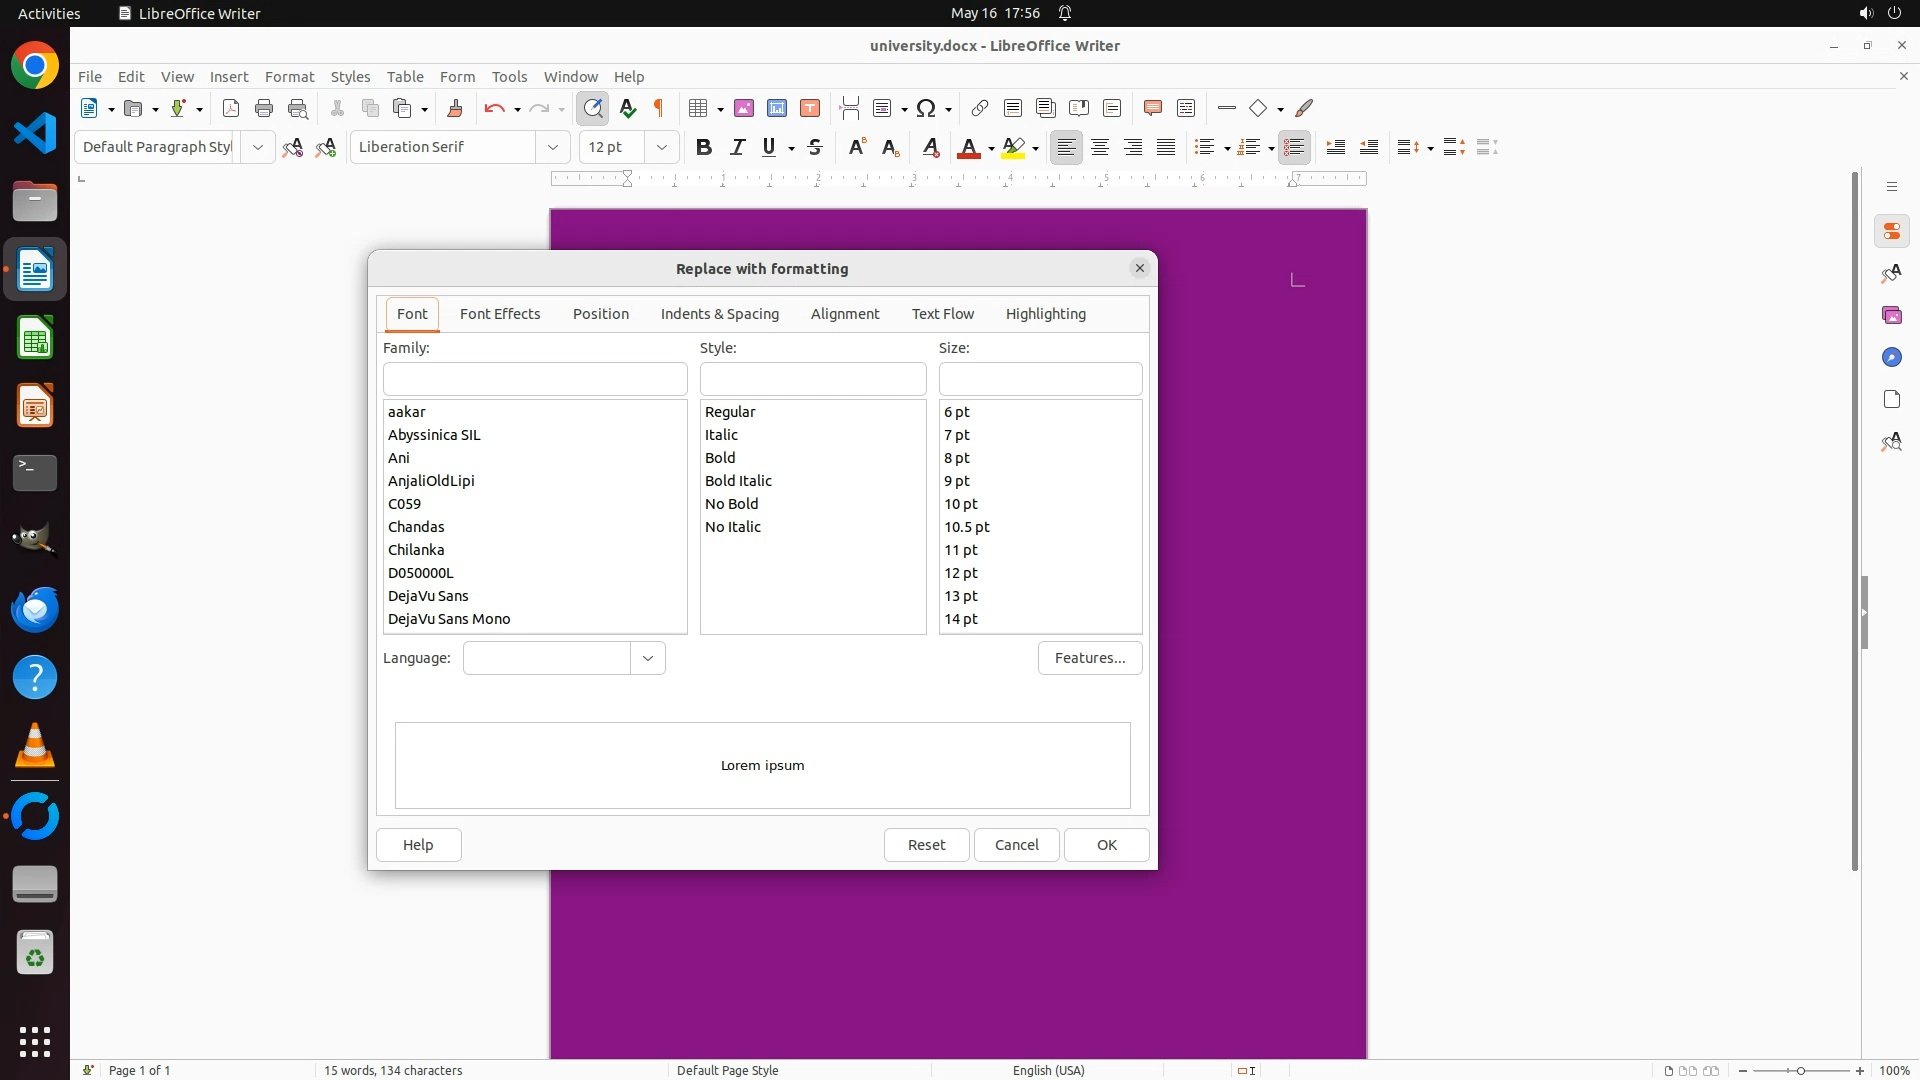Click the Features... button
Viewport: 1920px width, 1080px height.
pyautogui.click(x=1089, y=658)
